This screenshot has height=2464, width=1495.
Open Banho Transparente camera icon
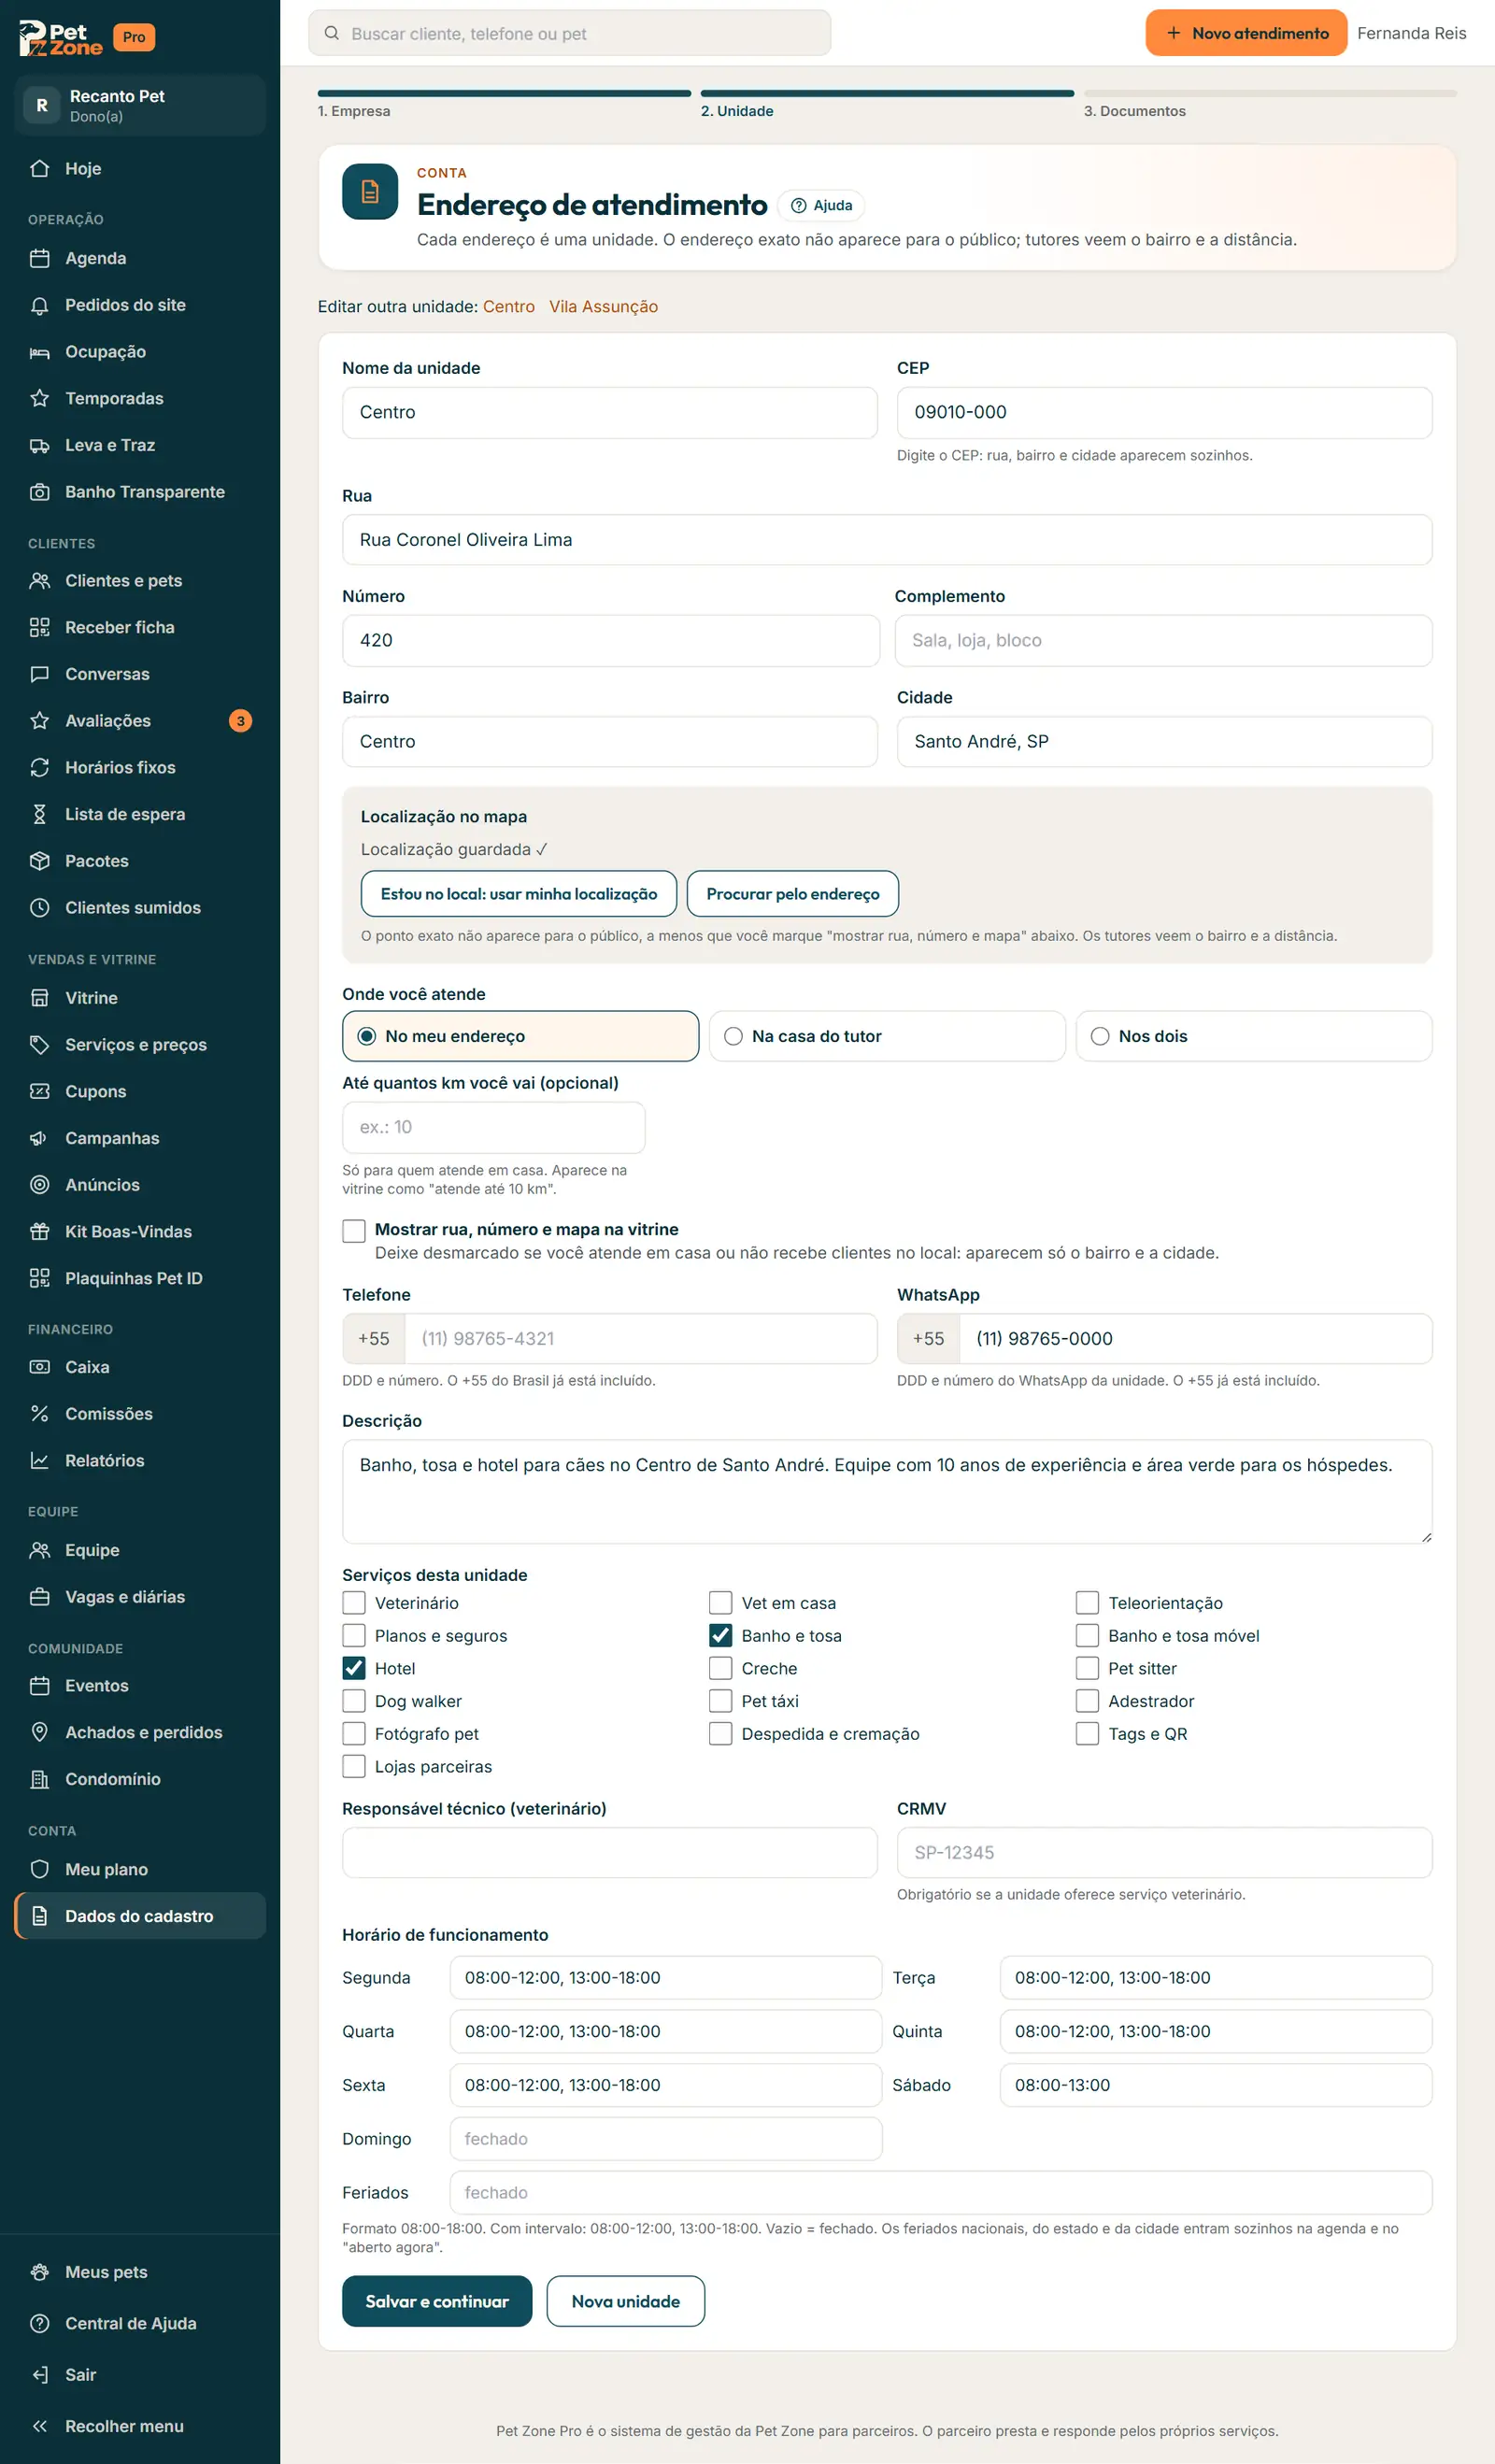(x=40, y=492)
